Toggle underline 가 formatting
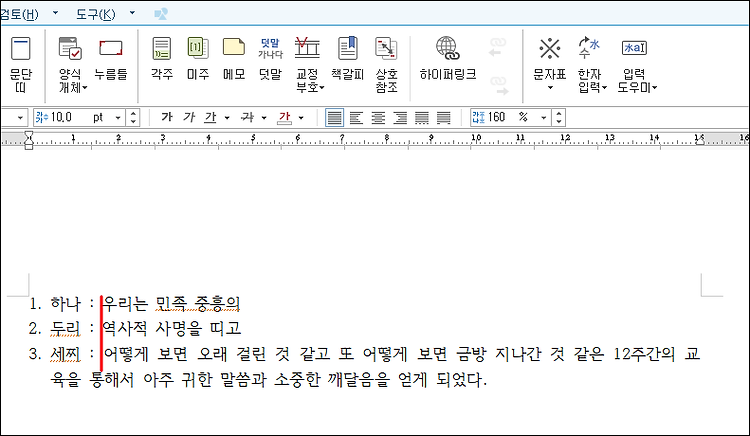 [x=210, y=117]
